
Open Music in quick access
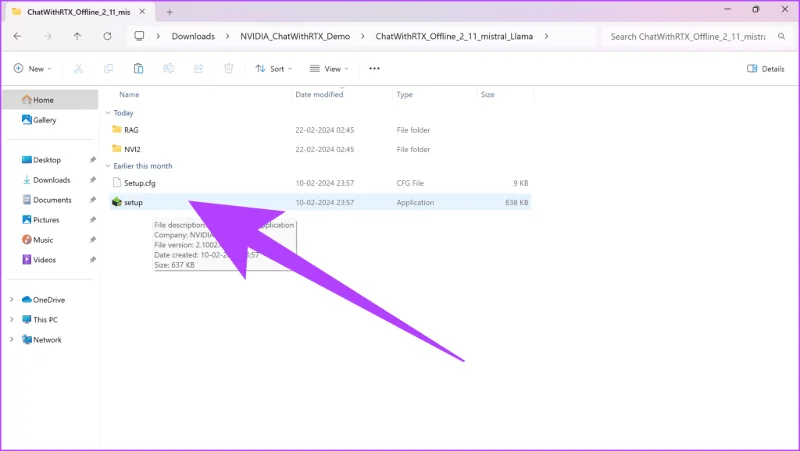coord(37,239)
